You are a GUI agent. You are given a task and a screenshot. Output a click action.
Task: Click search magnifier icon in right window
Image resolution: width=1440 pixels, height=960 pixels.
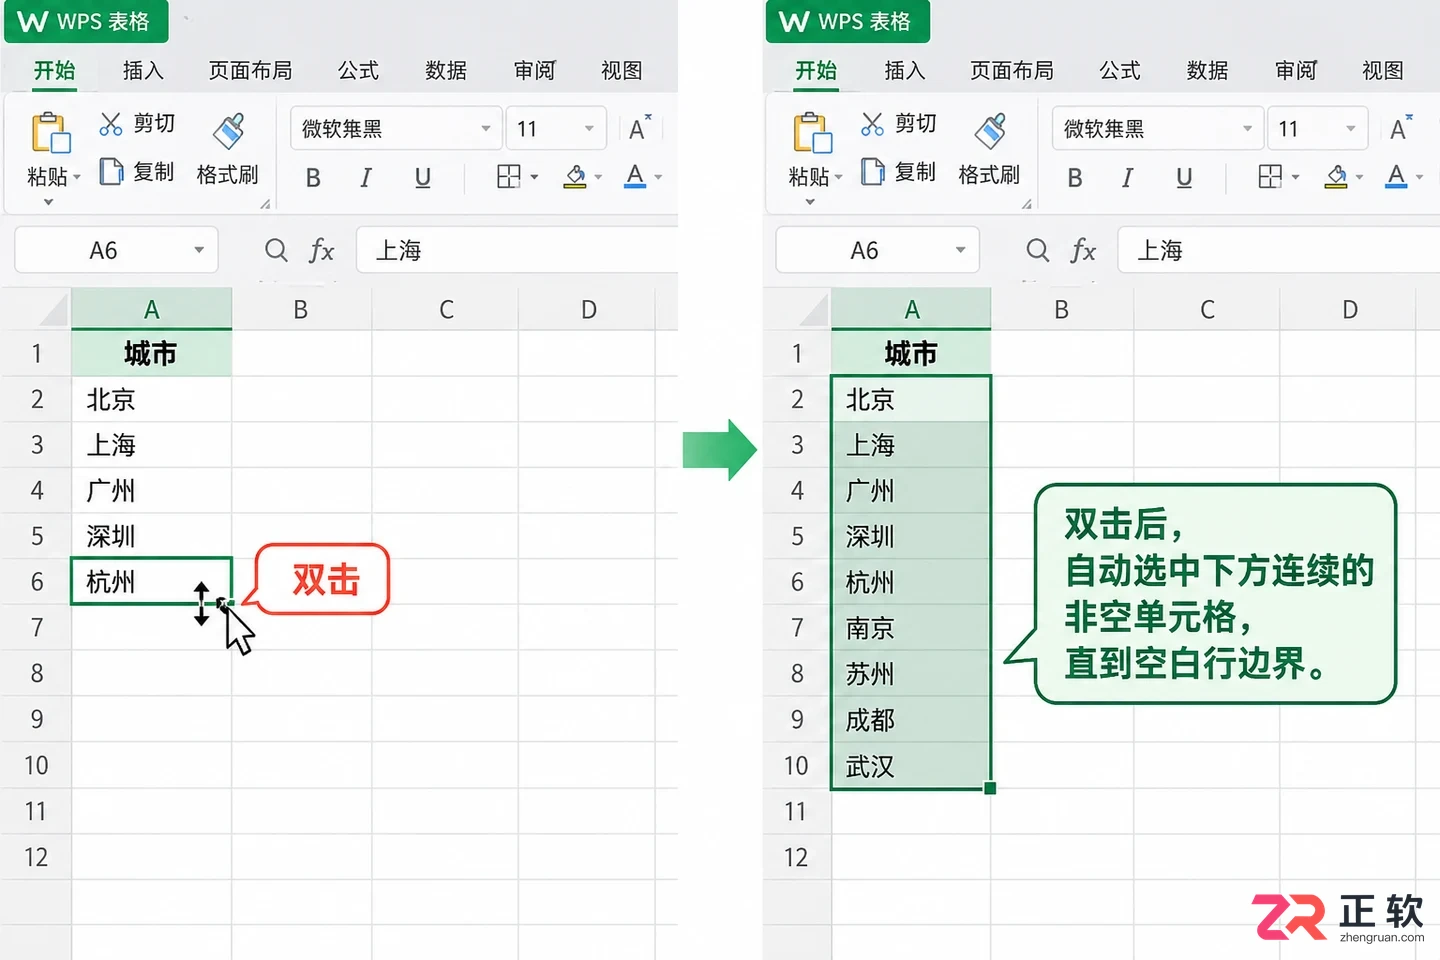pyautogui.click(x=1038, y=250)
